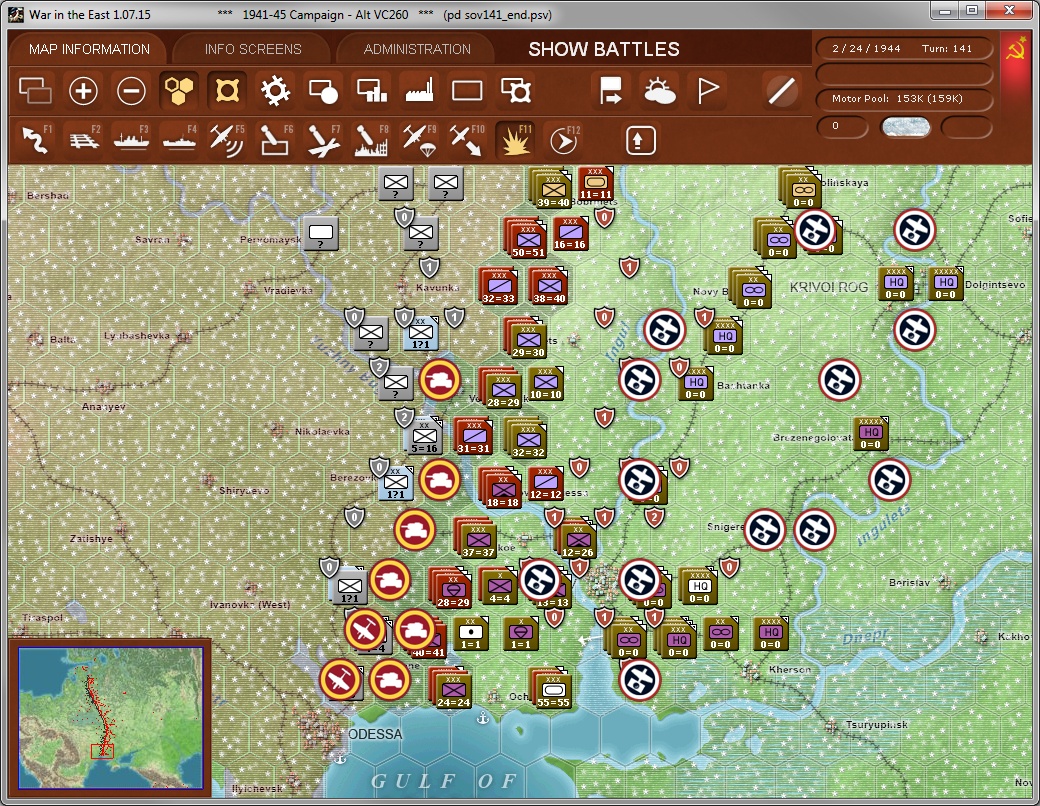The height and width of the screenshot is (806, 1040).
Task: Select the unit stack labeled 39=40
Action: 551,188
